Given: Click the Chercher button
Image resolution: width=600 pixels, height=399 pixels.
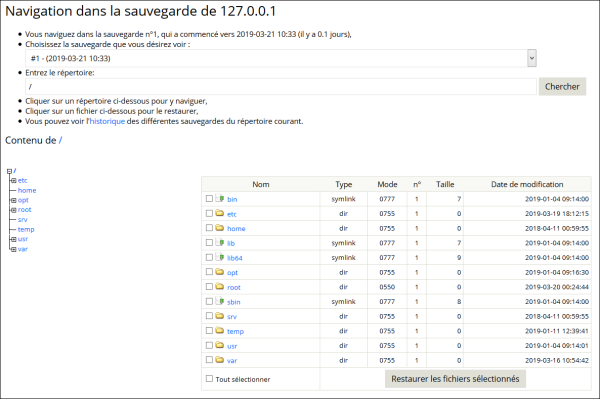Looking at the screenshot, I should [x=562, y=86].
